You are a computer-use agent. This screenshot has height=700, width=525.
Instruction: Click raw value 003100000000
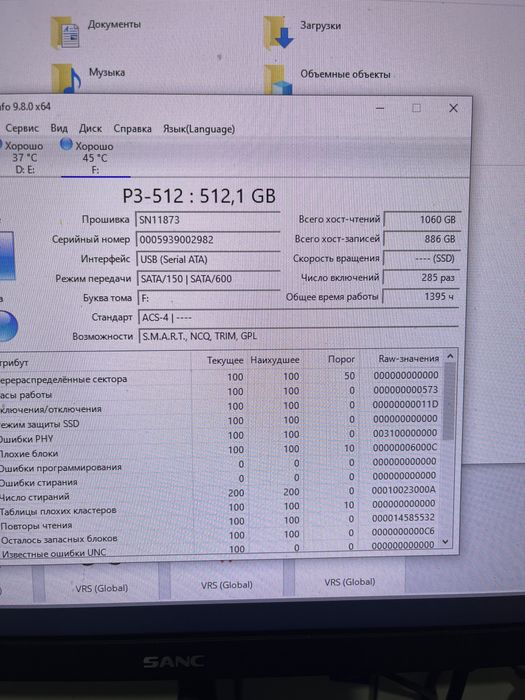pyautogui.click(x=405, y=433)
